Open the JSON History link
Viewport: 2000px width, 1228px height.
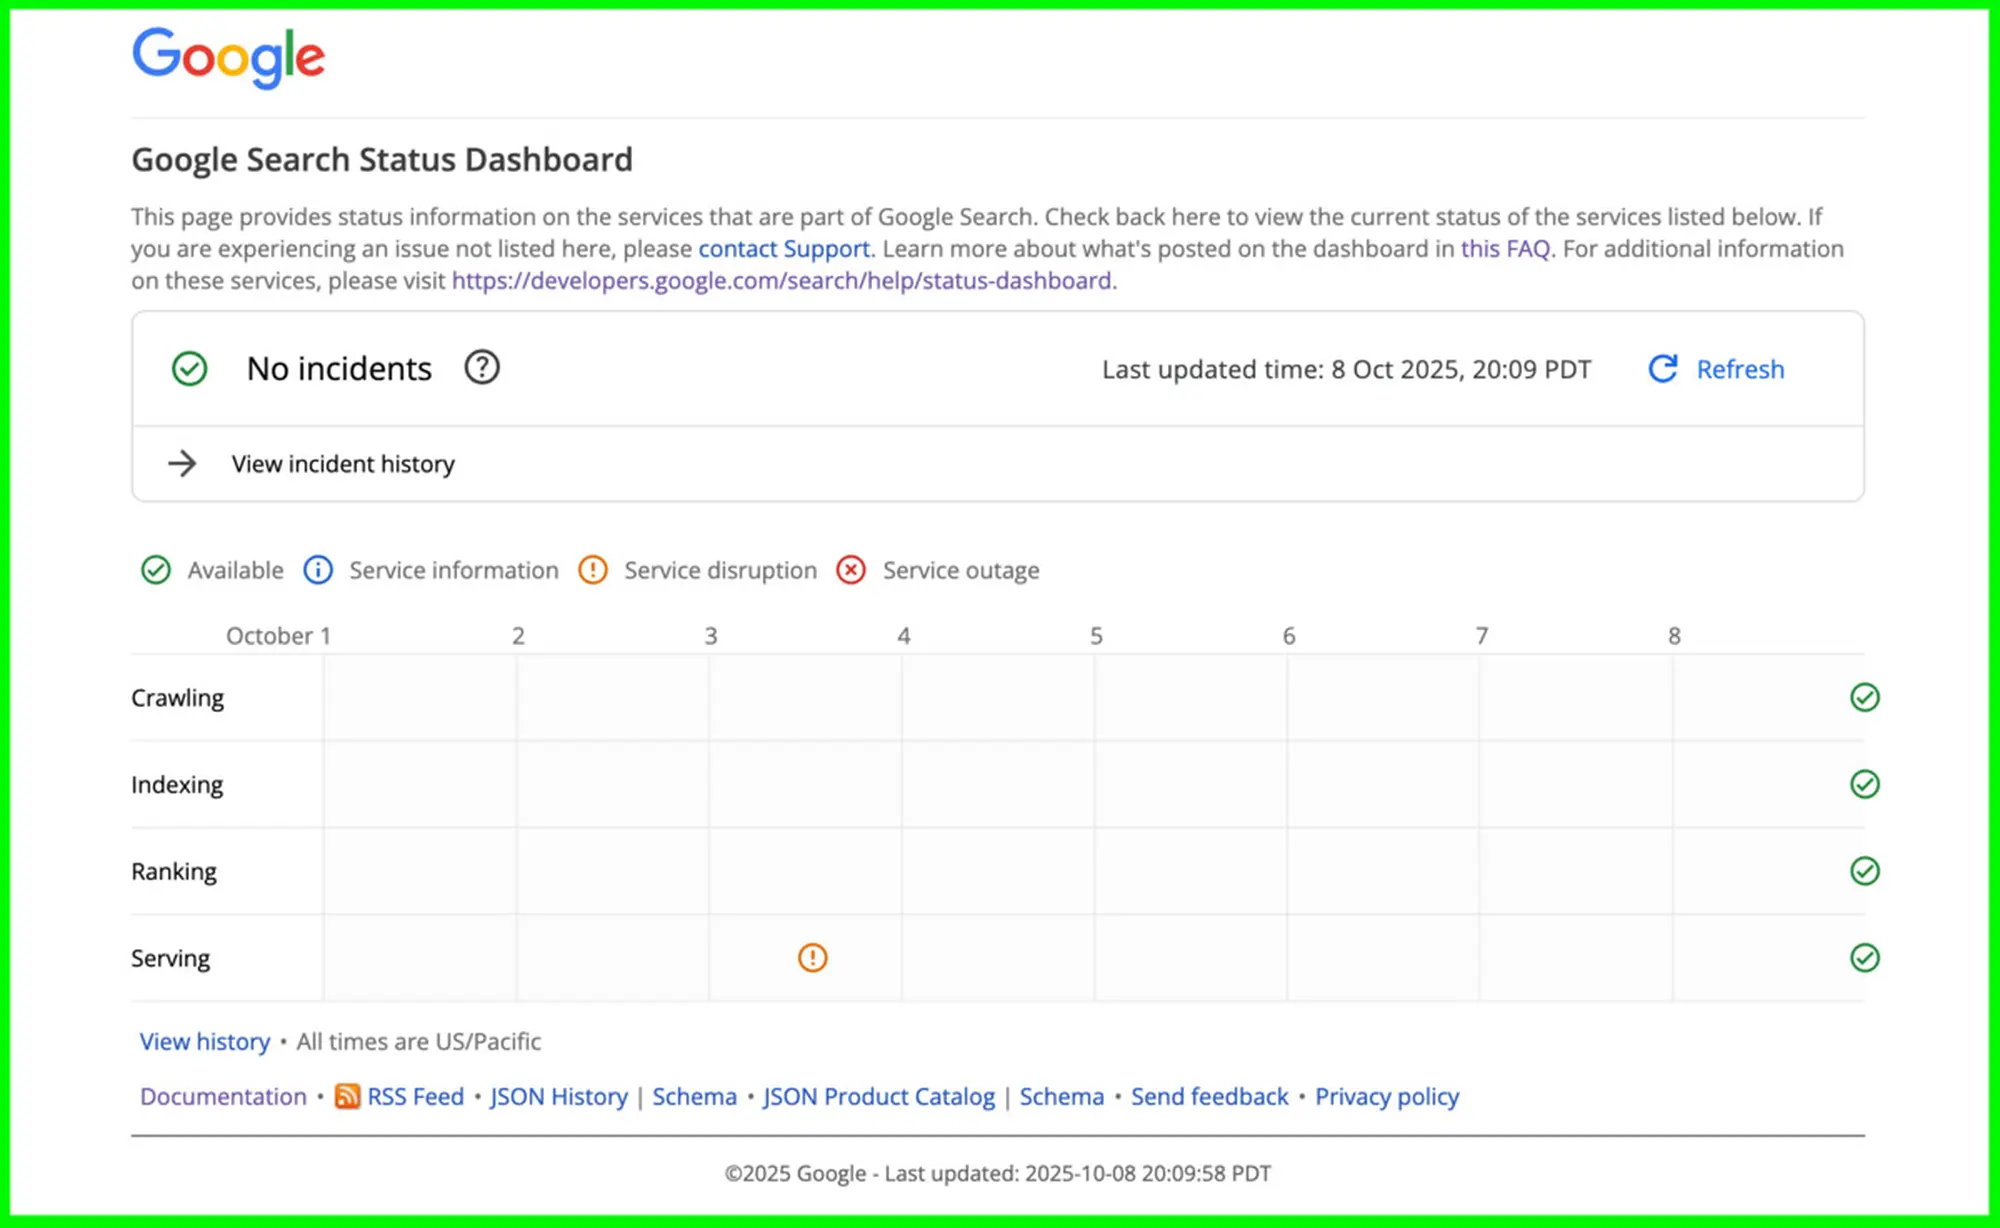point(559,1097)
